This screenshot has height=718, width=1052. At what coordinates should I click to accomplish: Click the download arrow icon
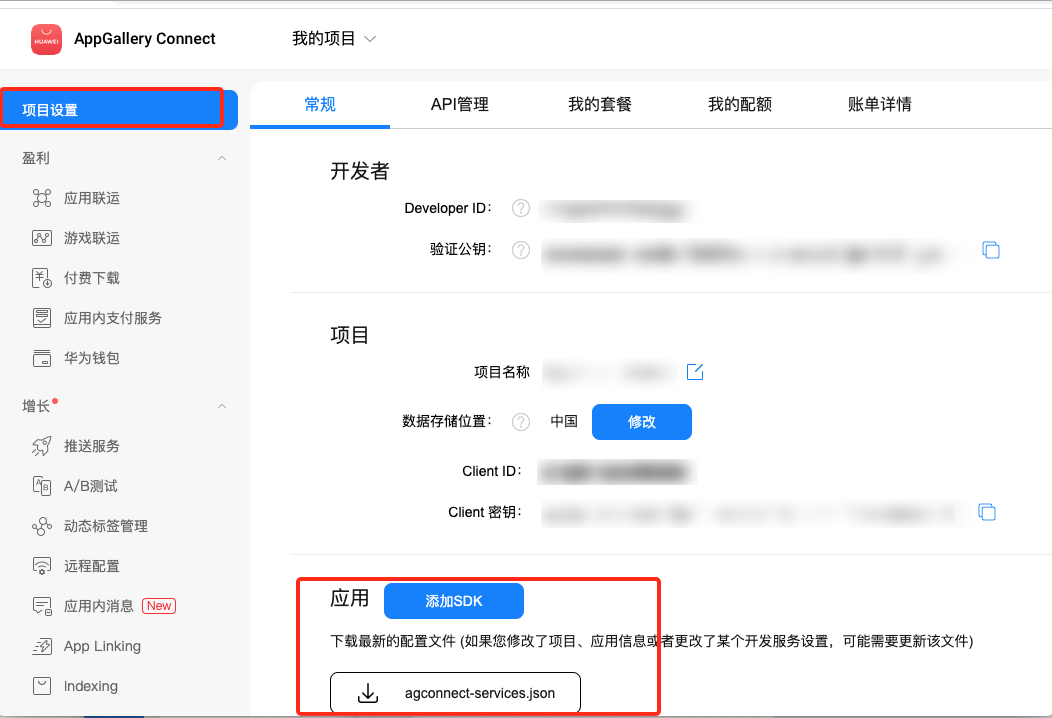pyautogui.click(x=368, y=693)
